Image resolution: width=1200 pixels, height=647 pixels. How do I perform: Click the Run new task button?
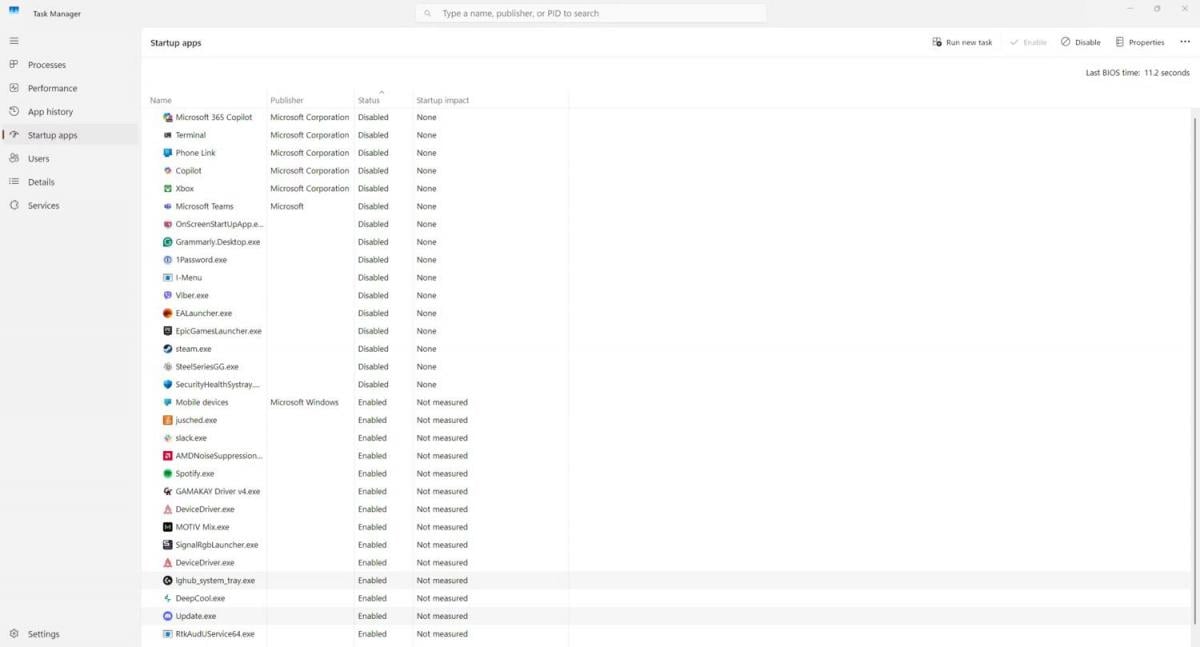click(x=961, y=42)
